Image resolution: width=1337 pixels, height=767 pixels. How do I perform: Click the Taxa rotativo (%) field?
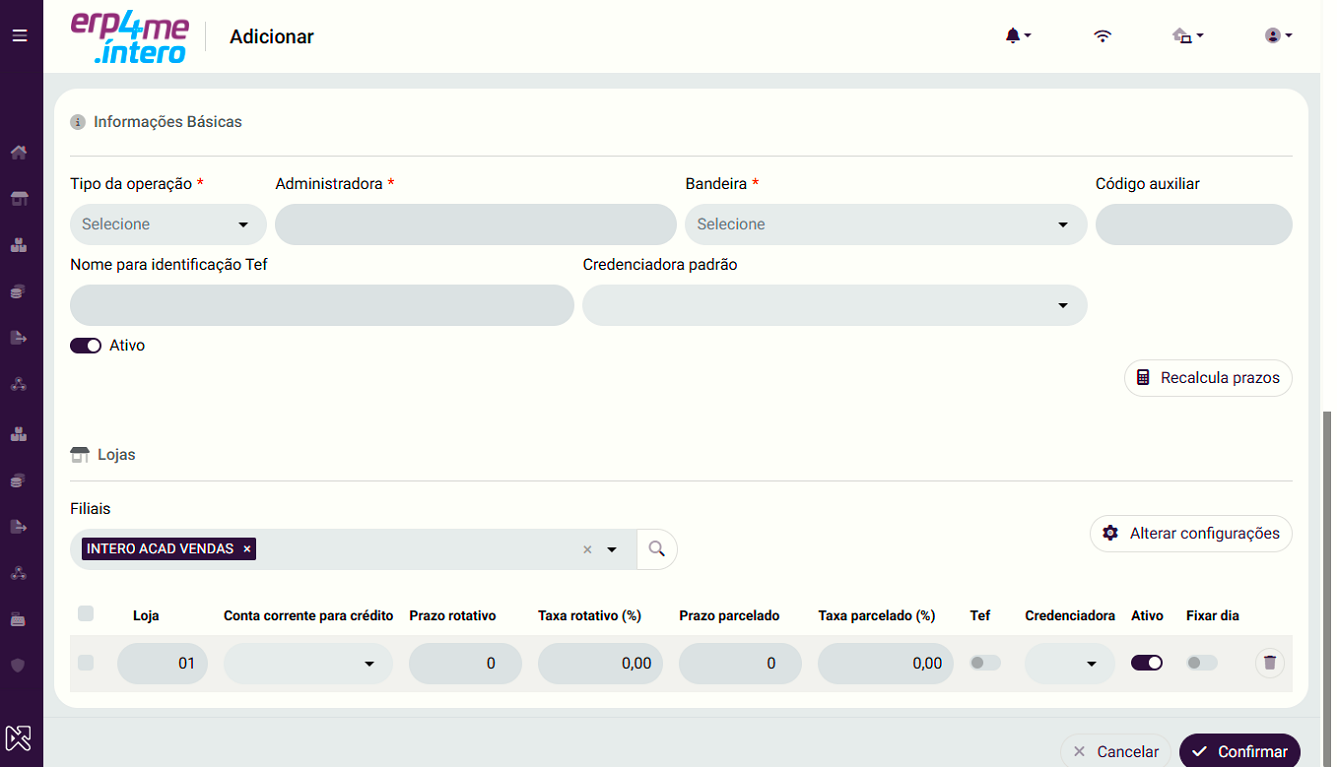600,664
